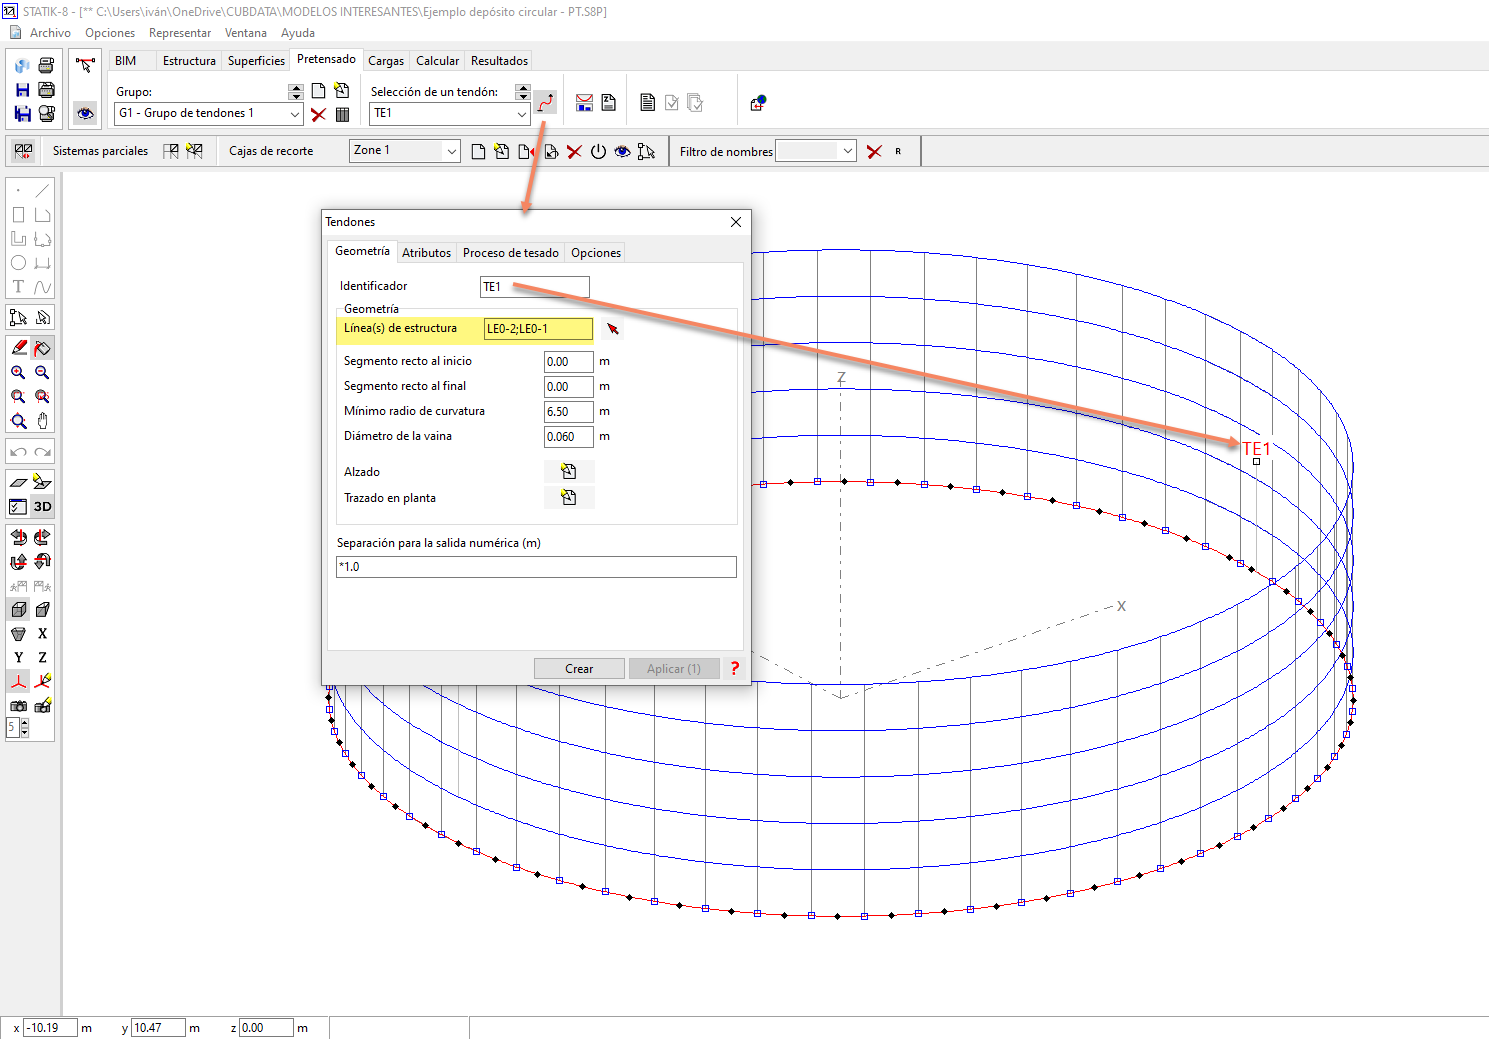The width and height of the screenshot is (1489, 1040).
Task: Open the Proceso de tesado tab
Action: click(511, 253)
